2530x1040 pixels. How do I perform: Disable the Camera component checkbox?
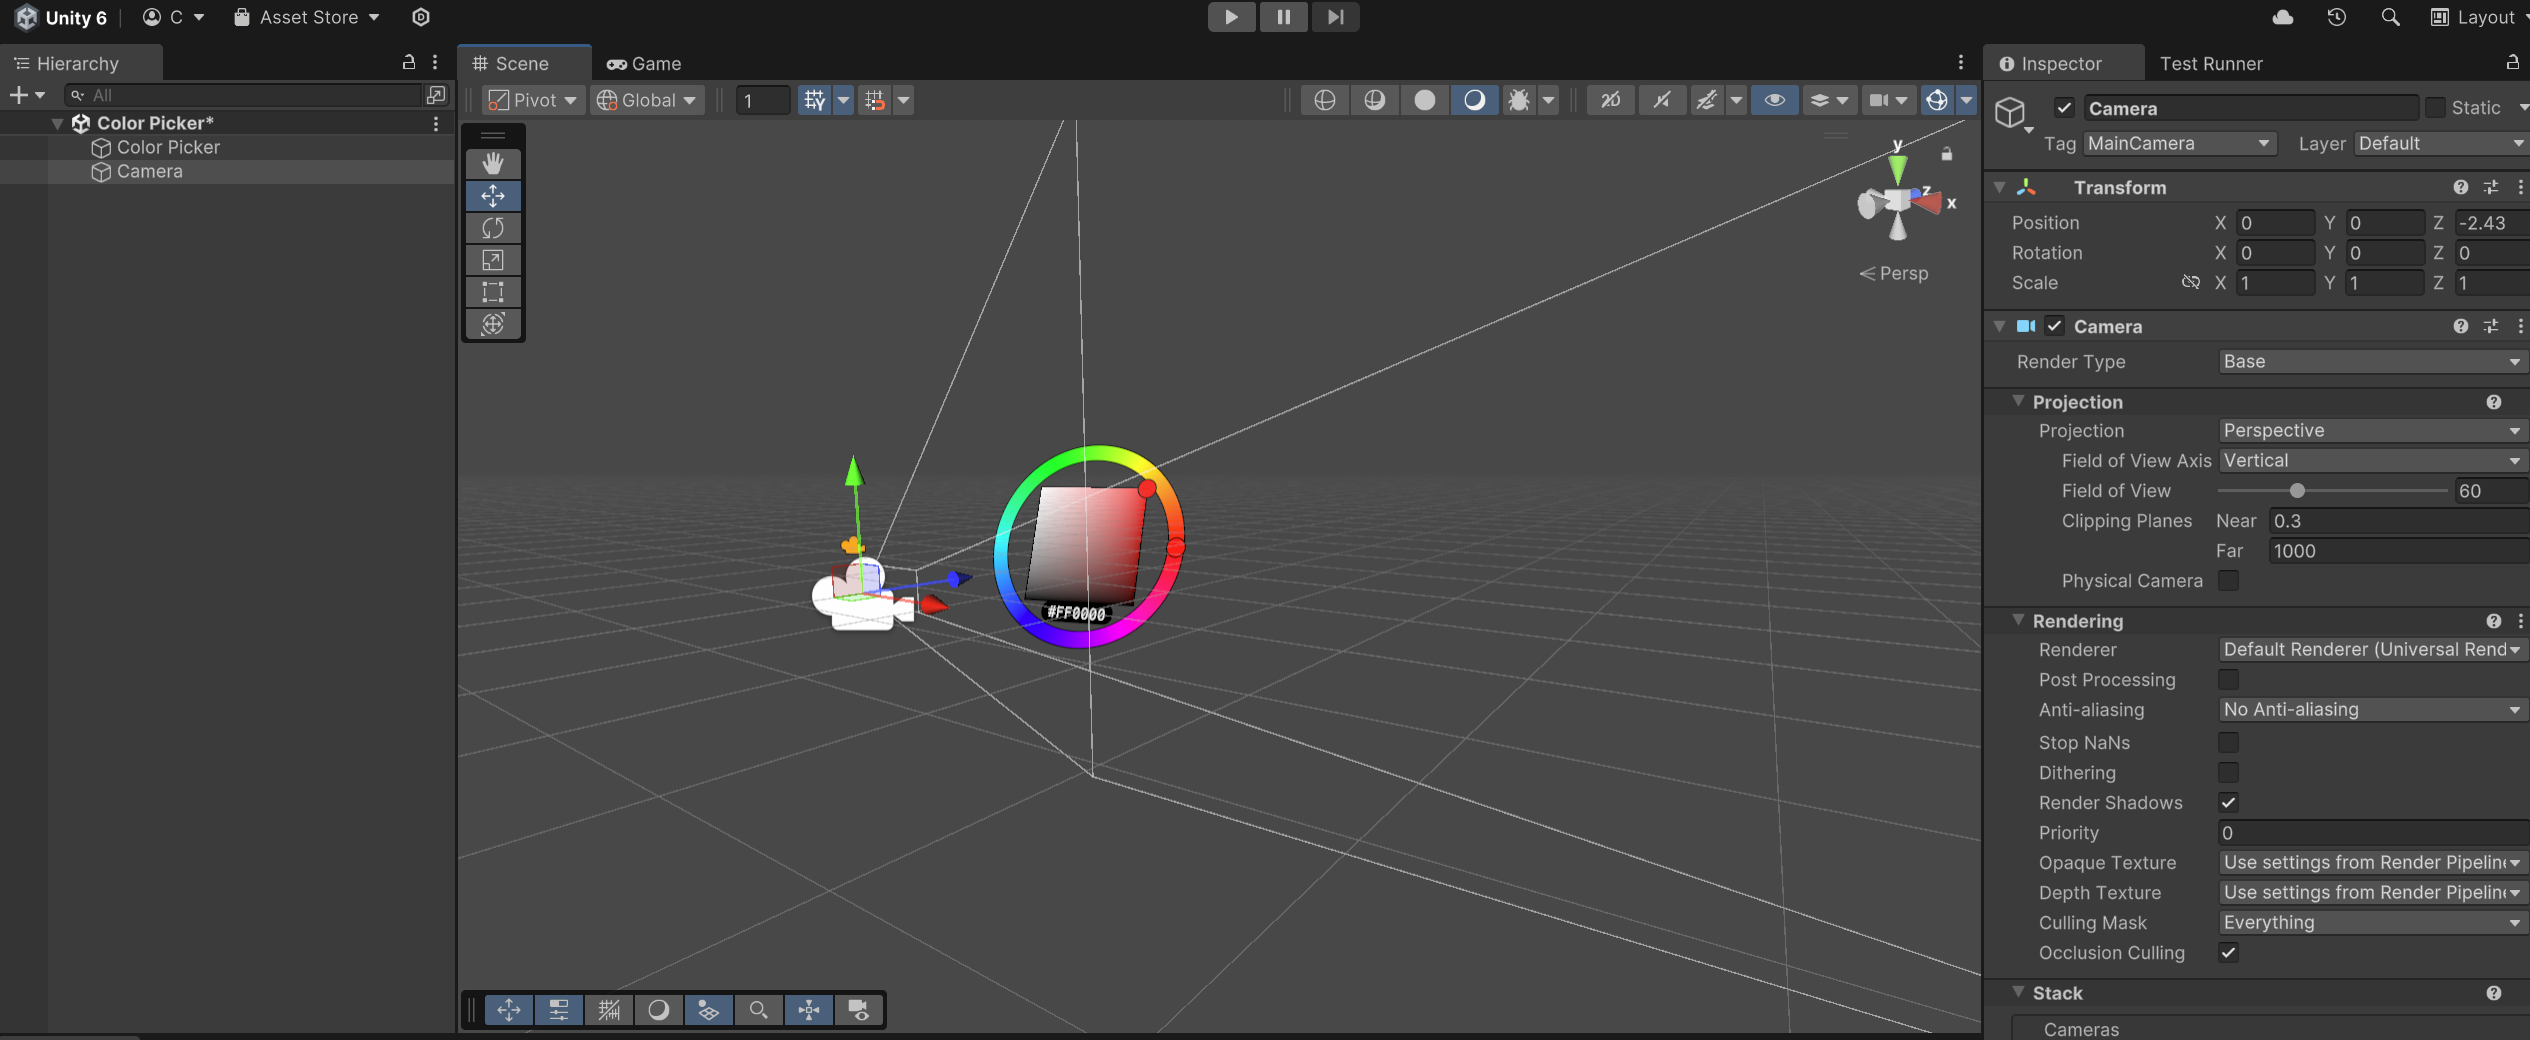coord(2054,326)
